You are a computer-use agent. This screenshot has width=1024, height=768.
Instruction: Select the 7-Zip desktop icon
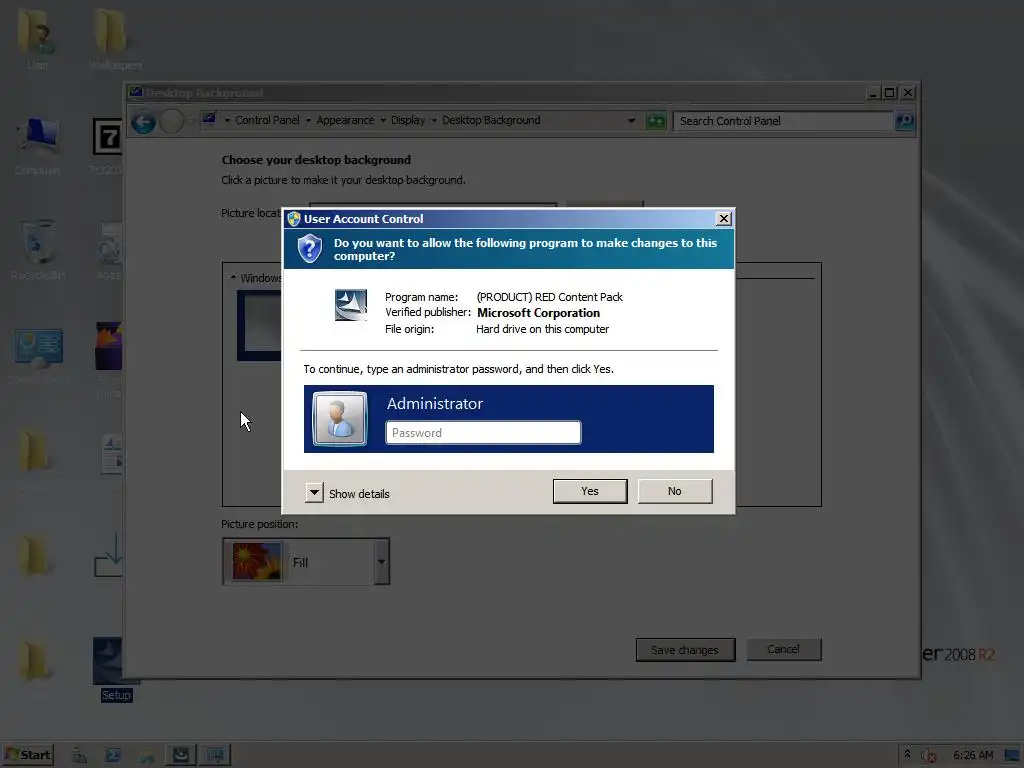[107, 146]
